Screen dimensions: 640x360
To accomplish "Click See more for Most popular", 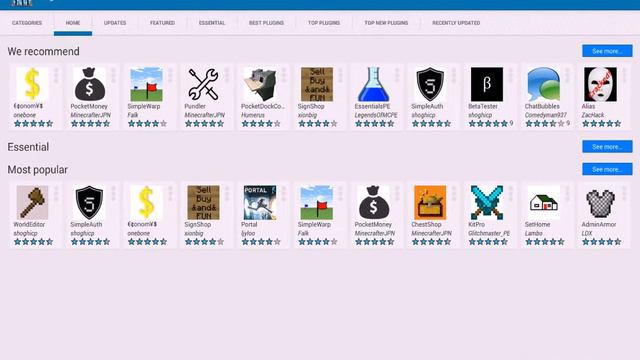I will (x=607, y=169).
